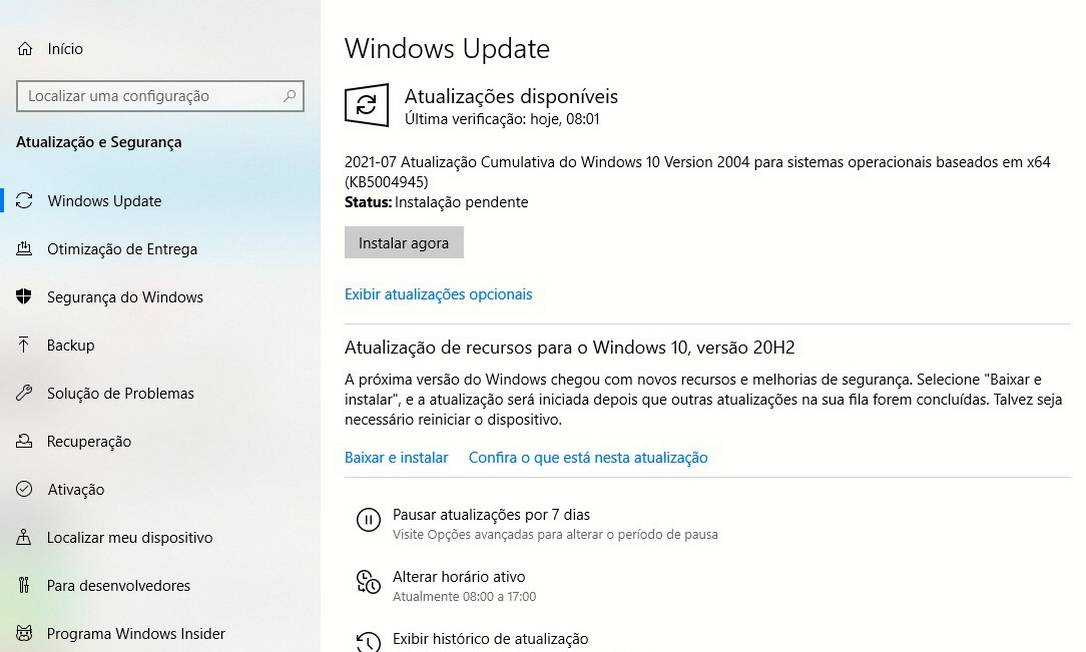The width and height of the screenshot is (1086, 652).
Task: Click into the Localizar uma configuração field
Action: (160, 96)
